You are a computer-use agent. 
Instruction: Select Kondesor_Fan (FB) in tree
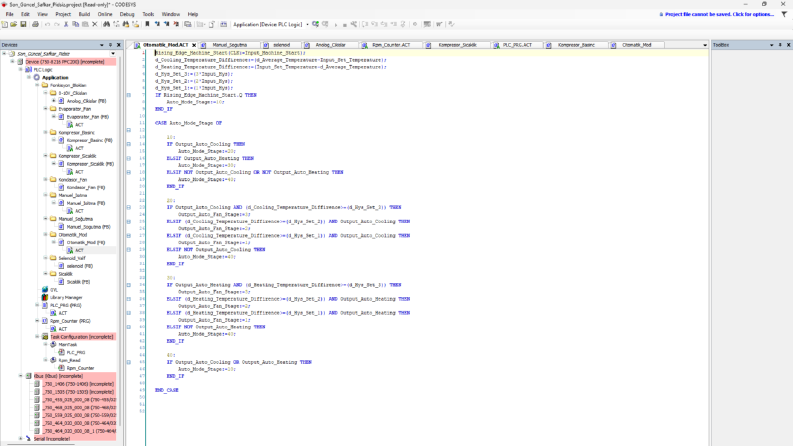click(x=86, y=187)
